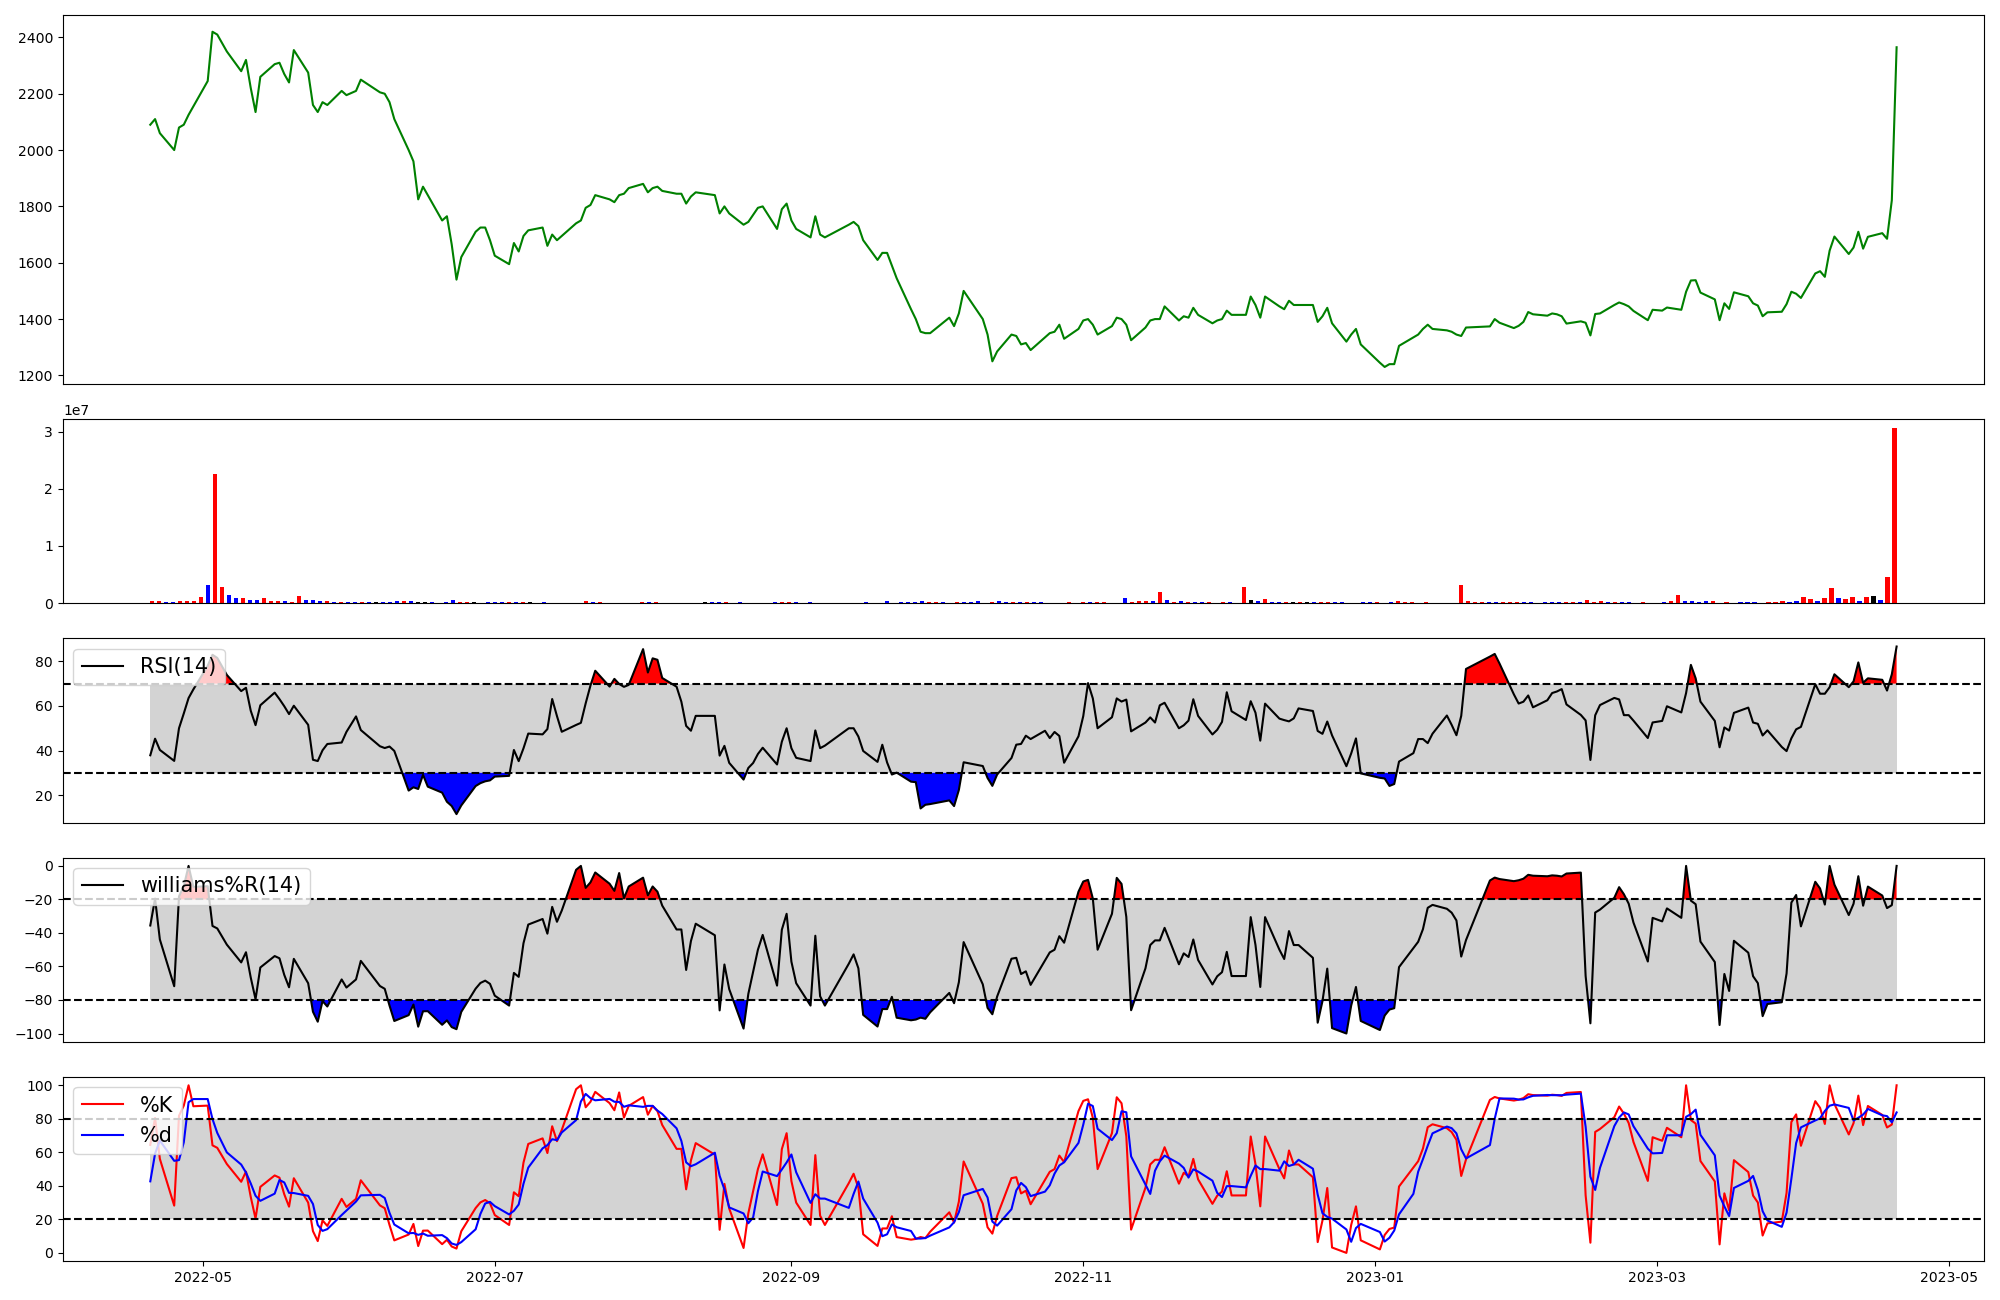
Task: Click the -100 tick on Williams %R axis
Action: (x=35, y=1034)
